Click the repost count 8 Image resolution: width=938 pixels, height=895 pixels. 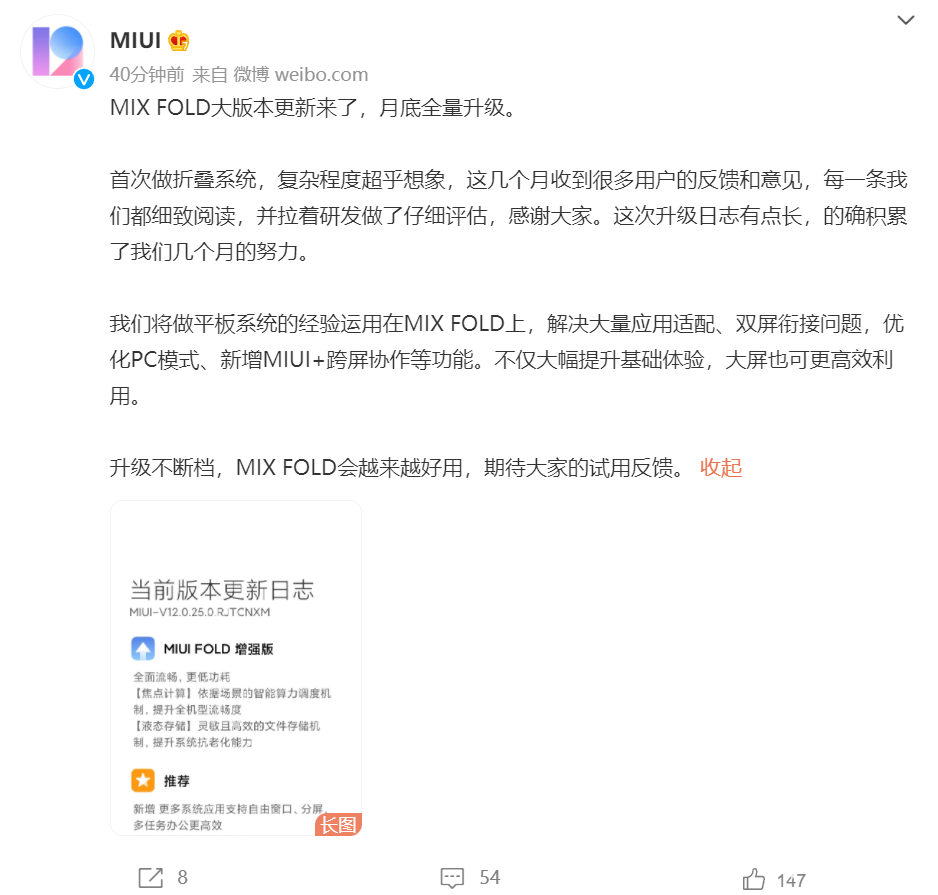(x=182, y=878)
